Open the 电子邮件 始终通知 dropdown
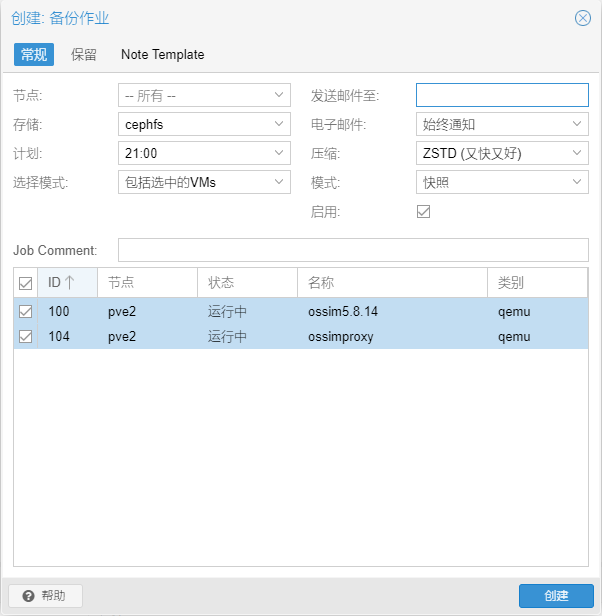This screenshot has width=602, height=616. (x=577, y=125)
